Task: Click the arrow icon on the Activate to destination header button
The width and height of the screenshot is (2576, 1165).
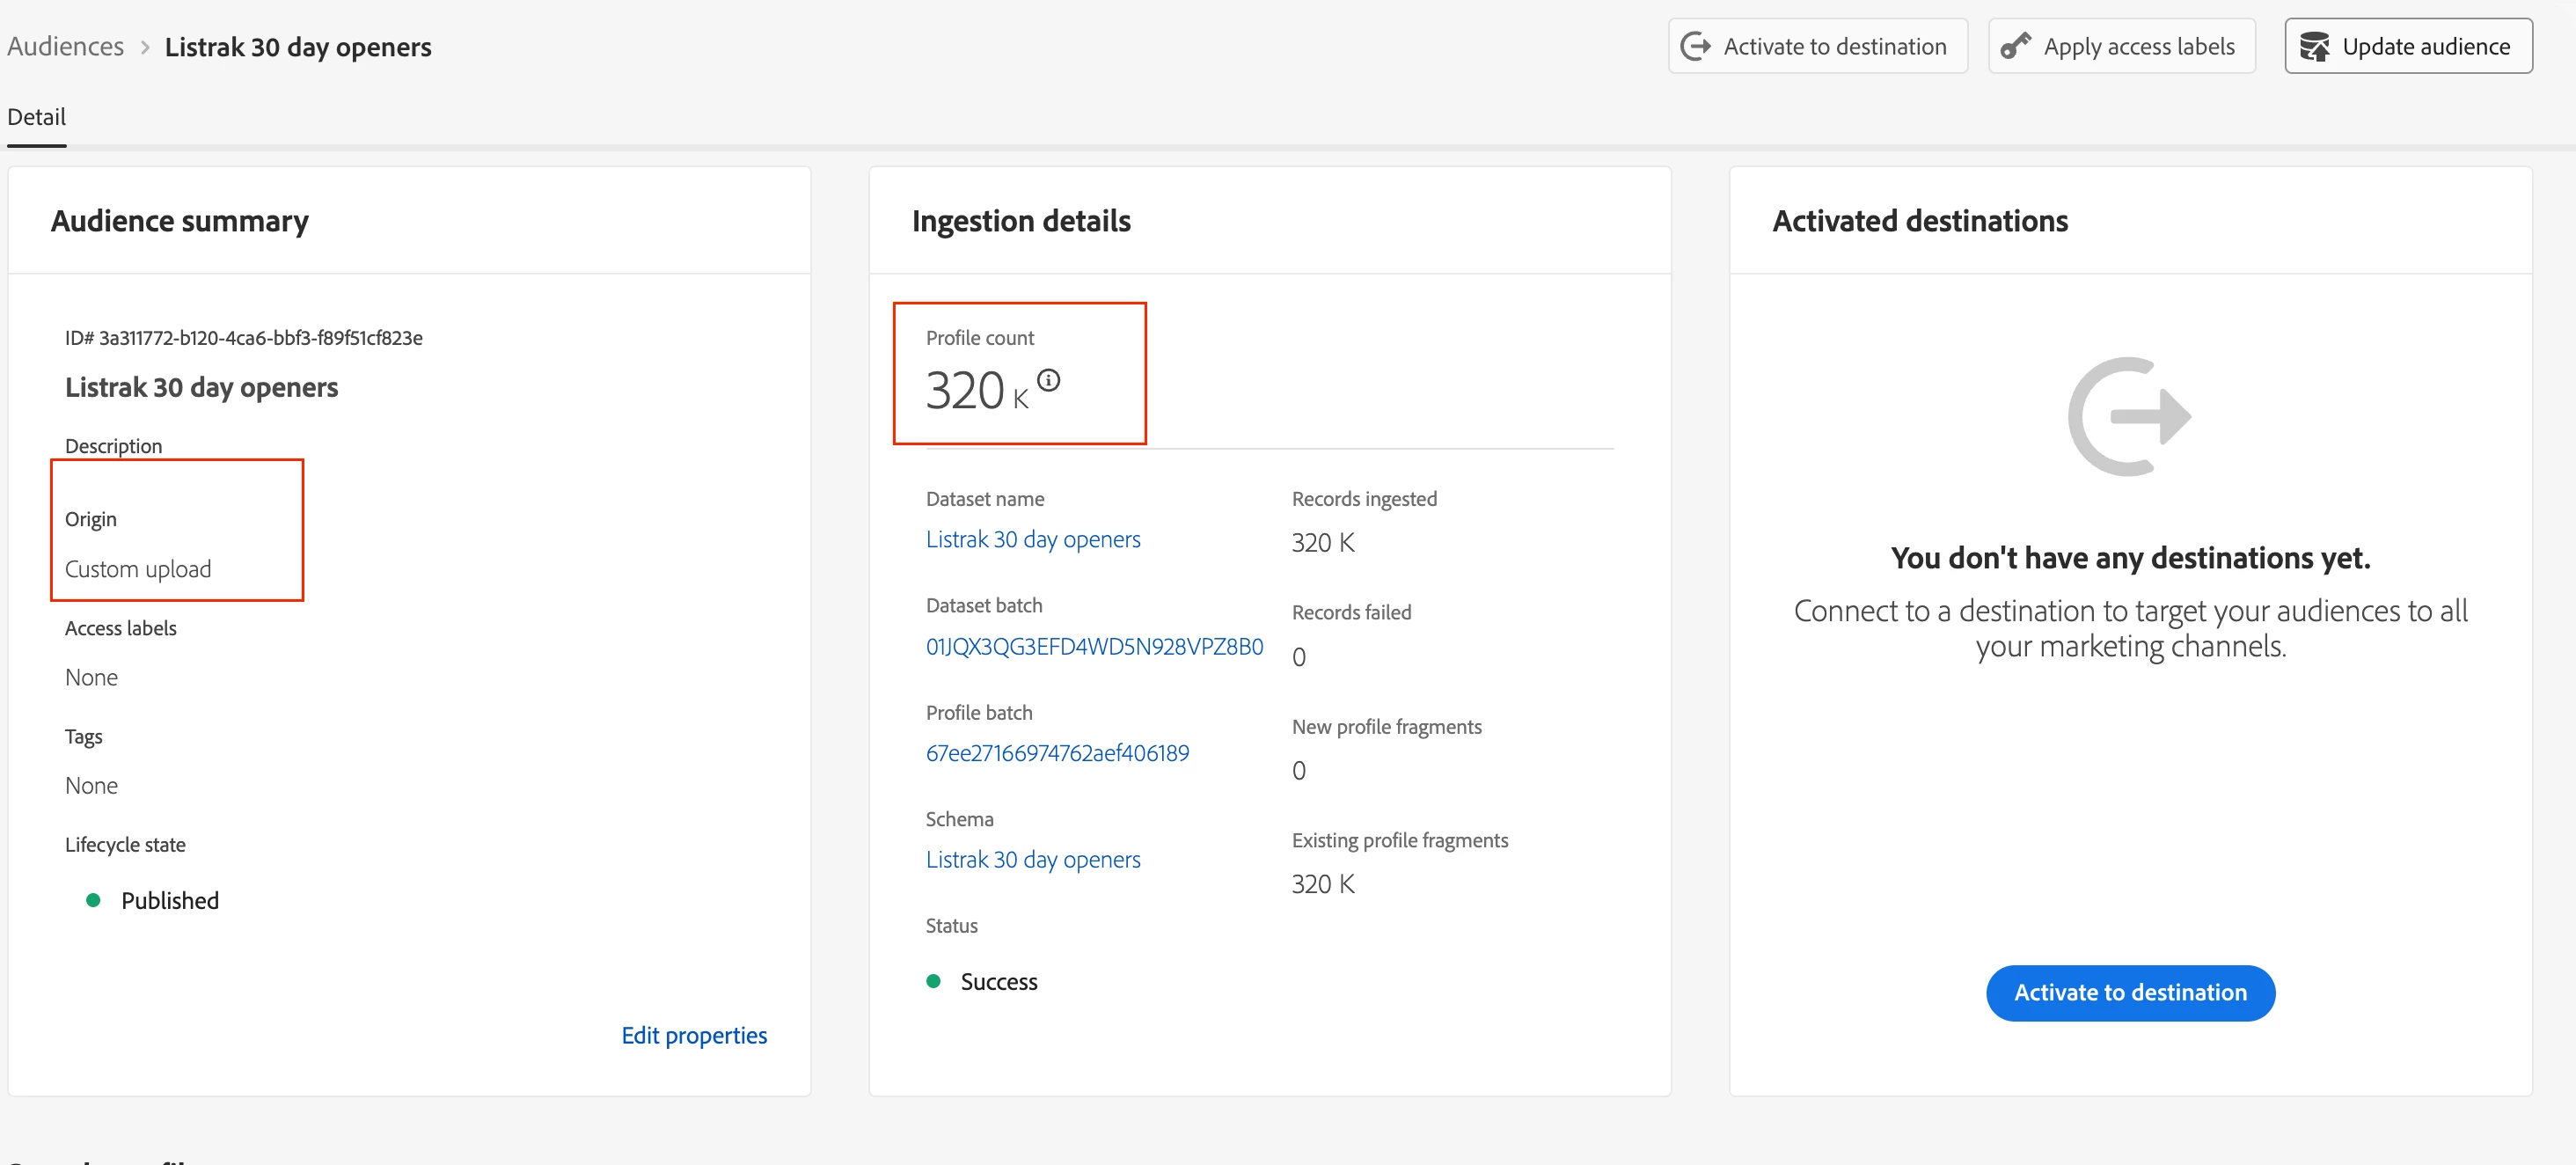Action: pos(1695,46)
